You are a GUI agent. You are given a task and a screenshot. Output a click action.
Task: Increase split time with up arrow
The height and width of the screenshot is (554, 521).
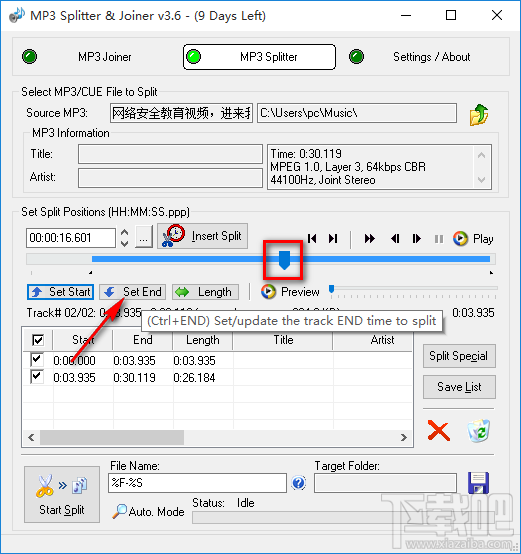pyautogui.click(x=124, y=232)
